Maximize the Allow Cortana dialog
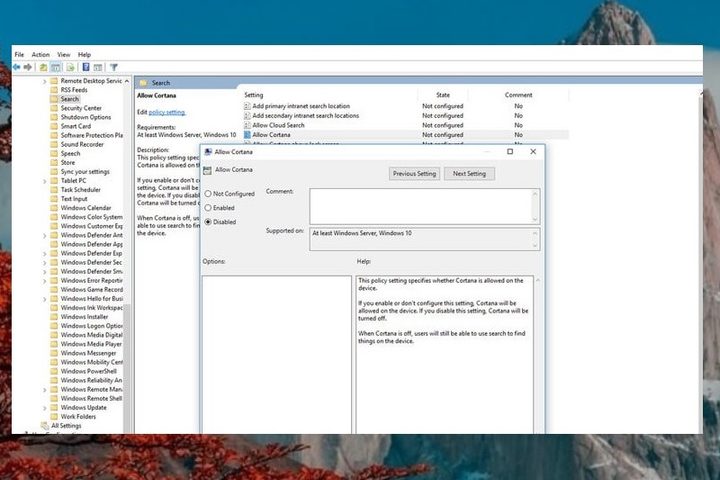The image size is (720, 480). click(x=510, y=152)
